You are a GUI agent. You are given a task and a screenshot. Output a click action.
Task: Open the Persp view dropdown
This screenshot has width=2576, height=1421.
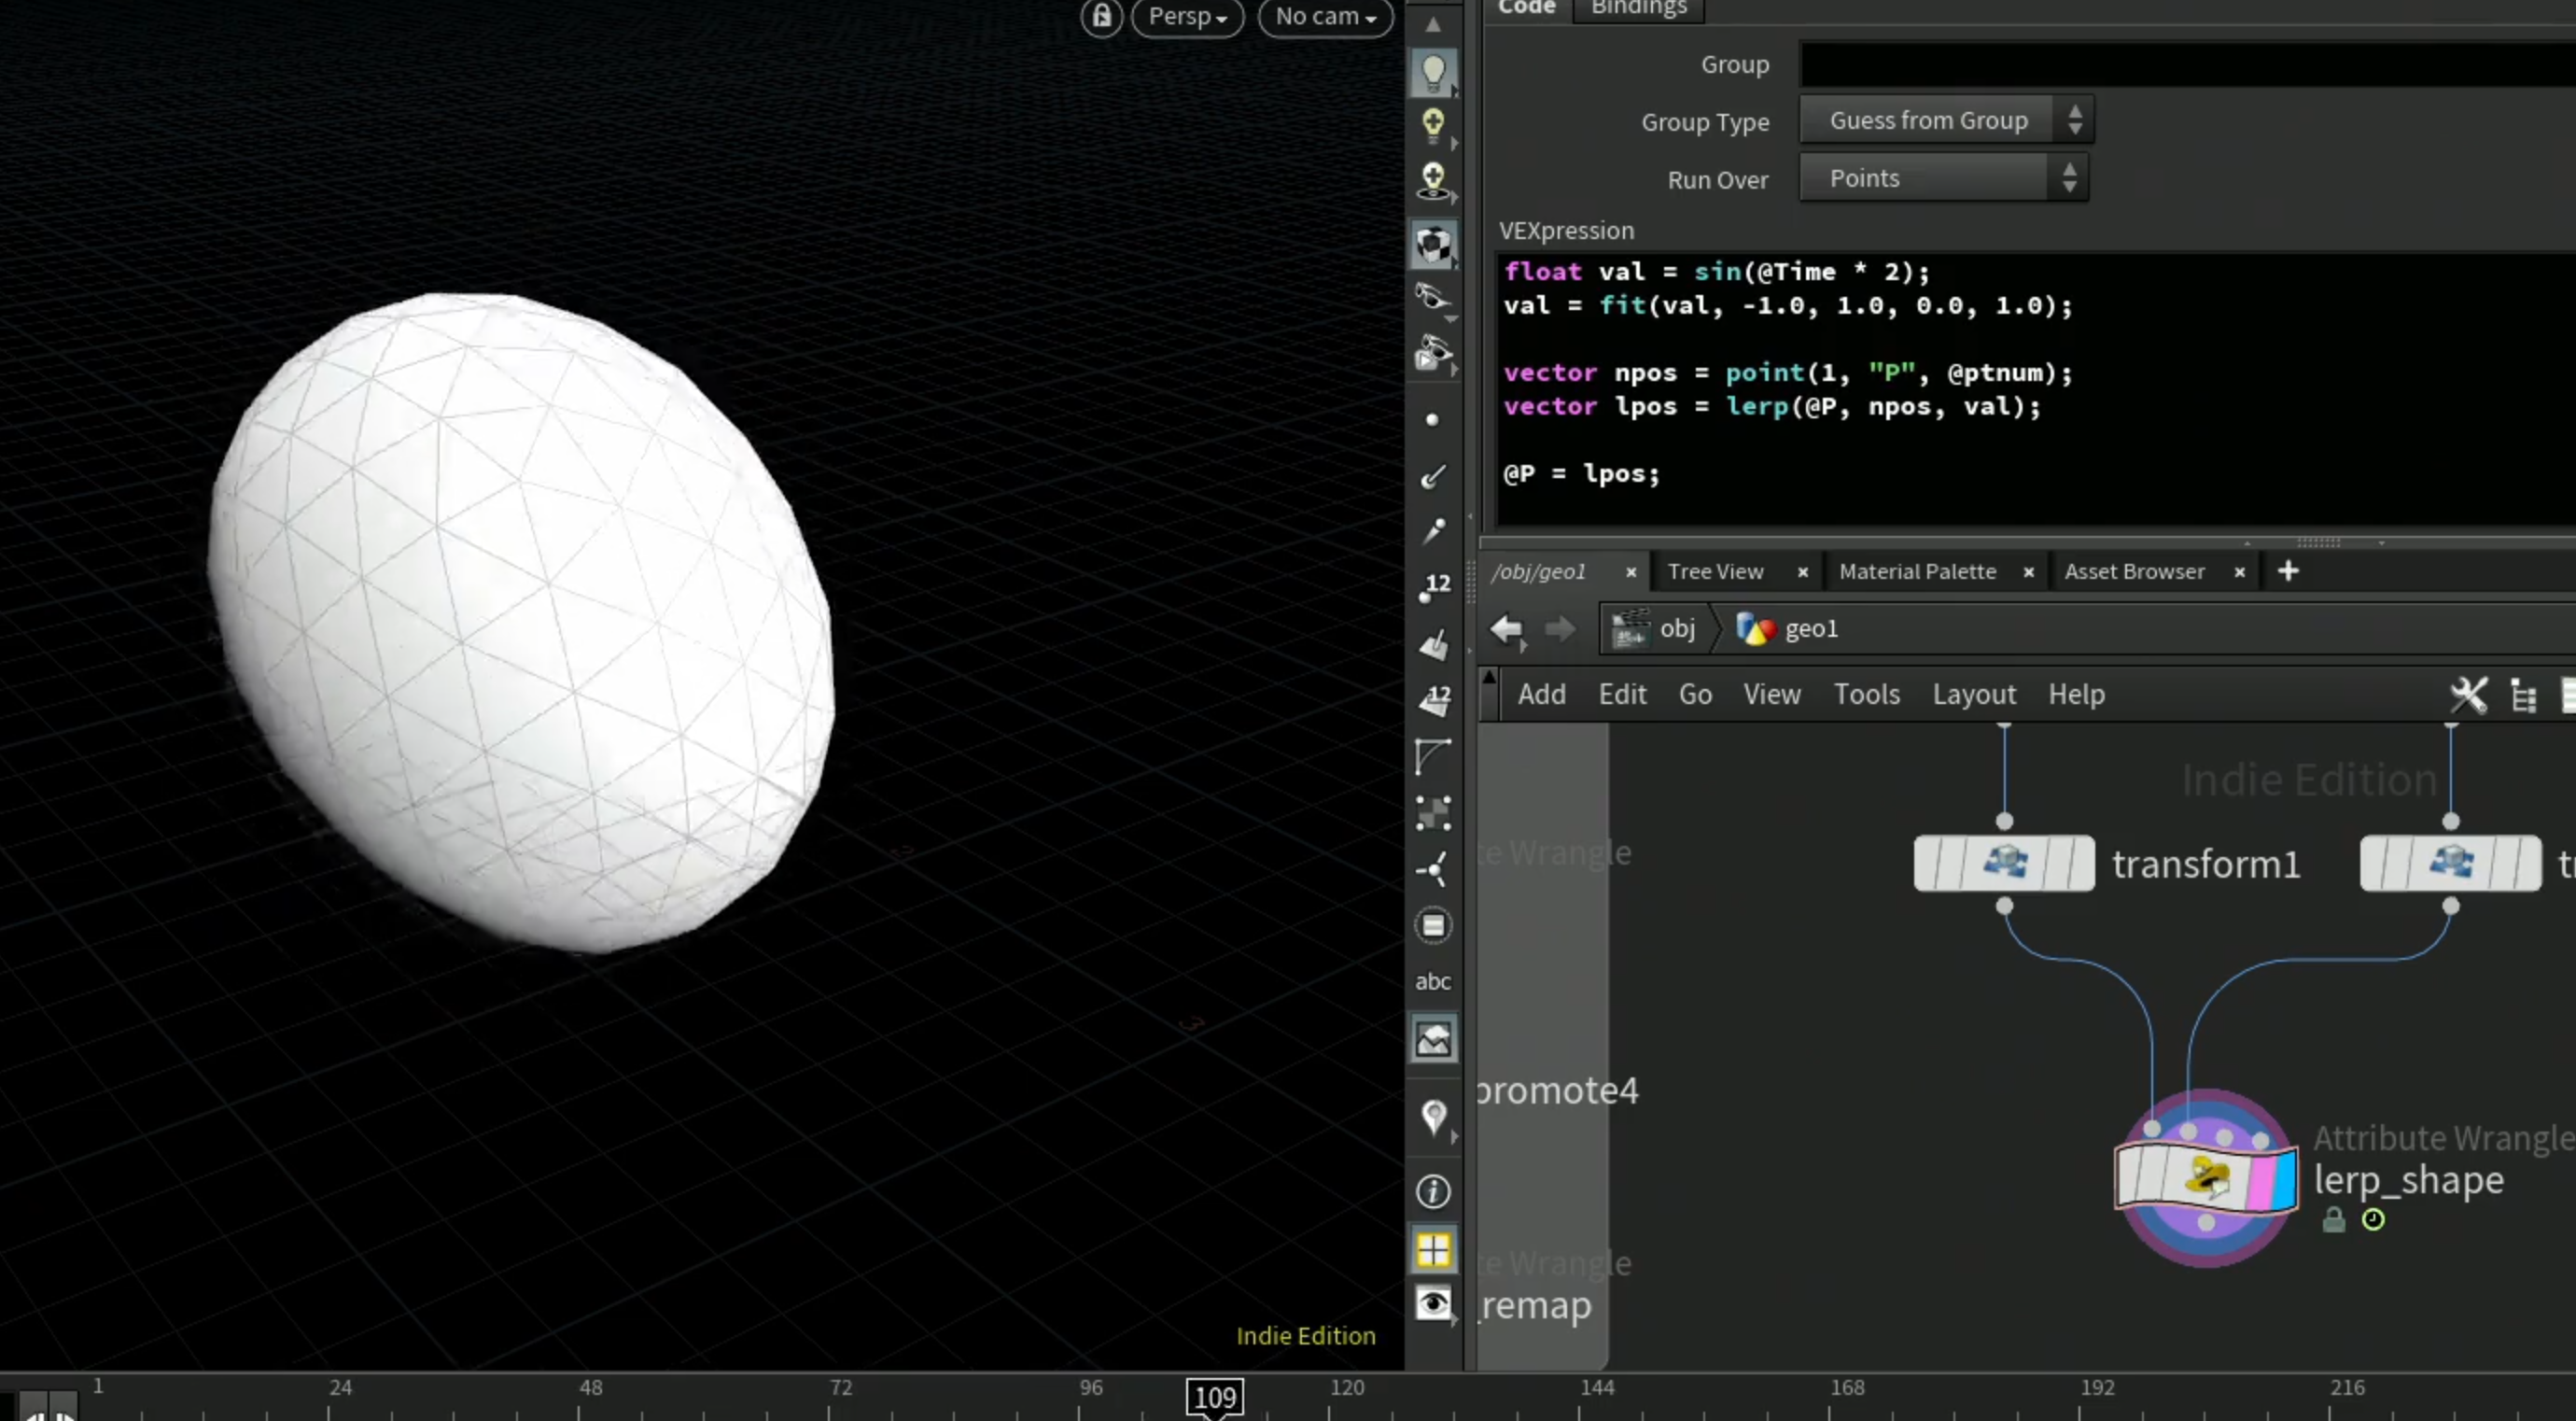tap(1187, 17)
